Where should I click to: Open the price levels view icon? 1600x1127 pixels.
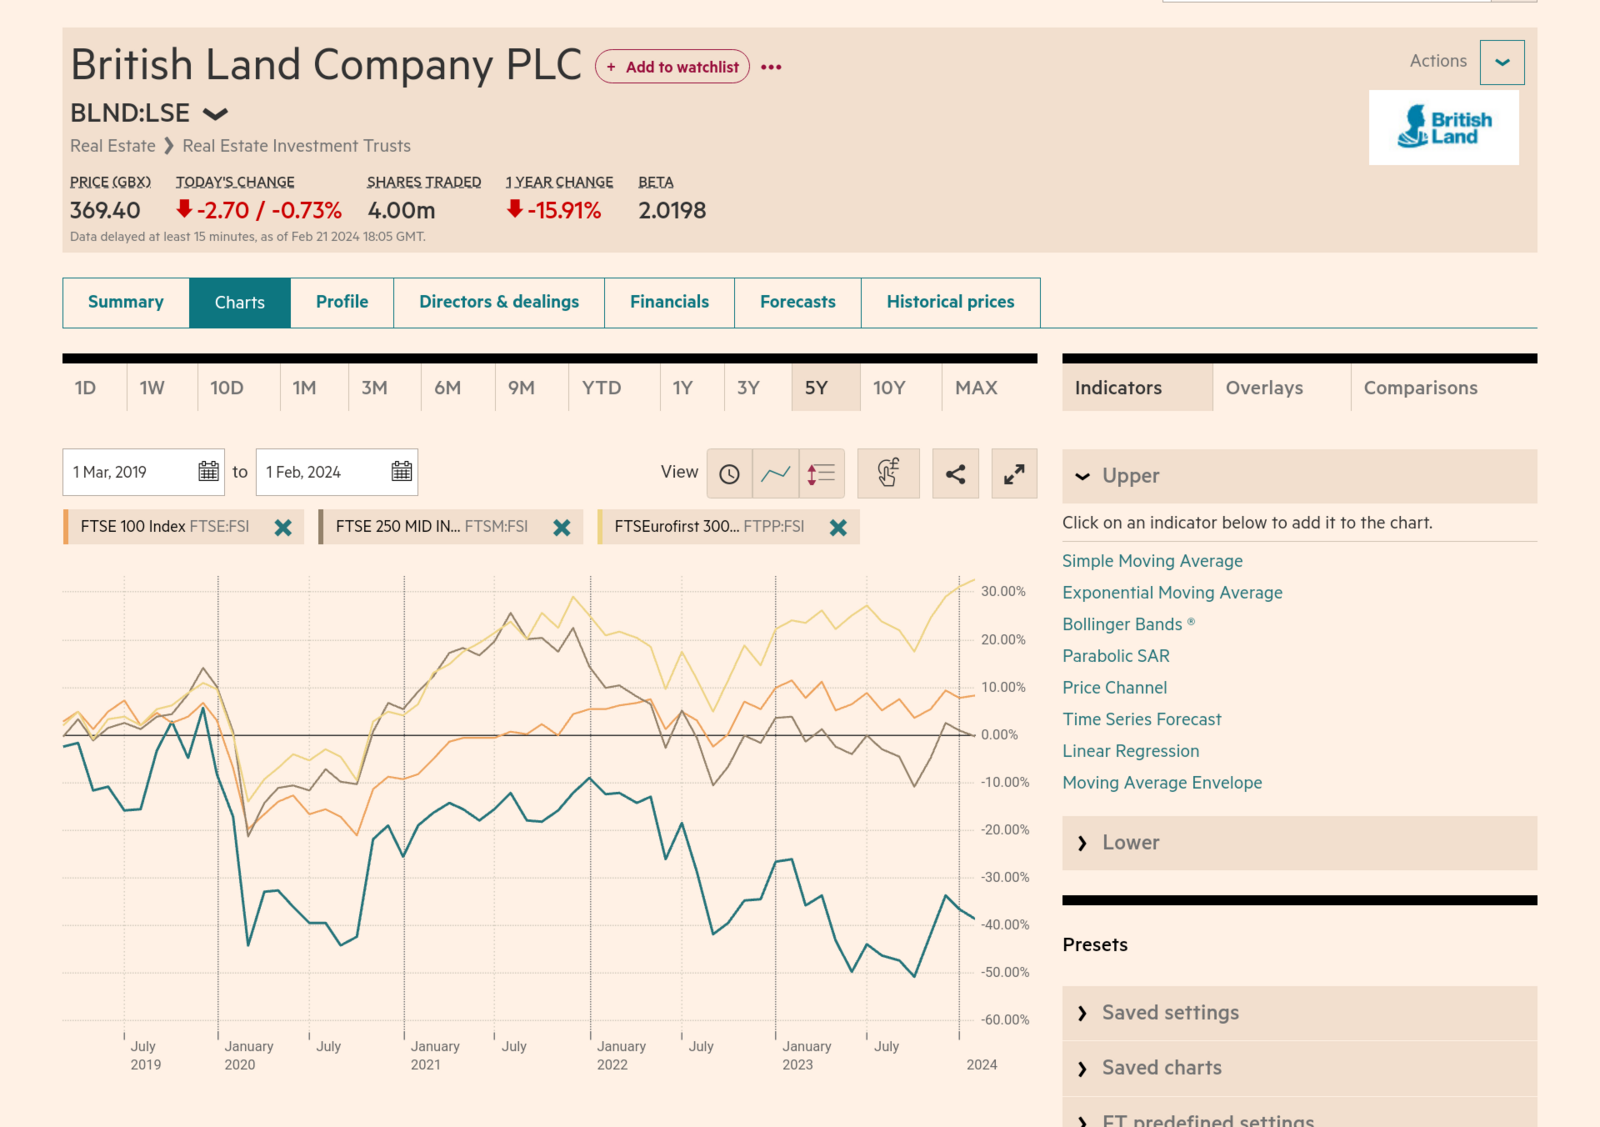pos(821,473)
